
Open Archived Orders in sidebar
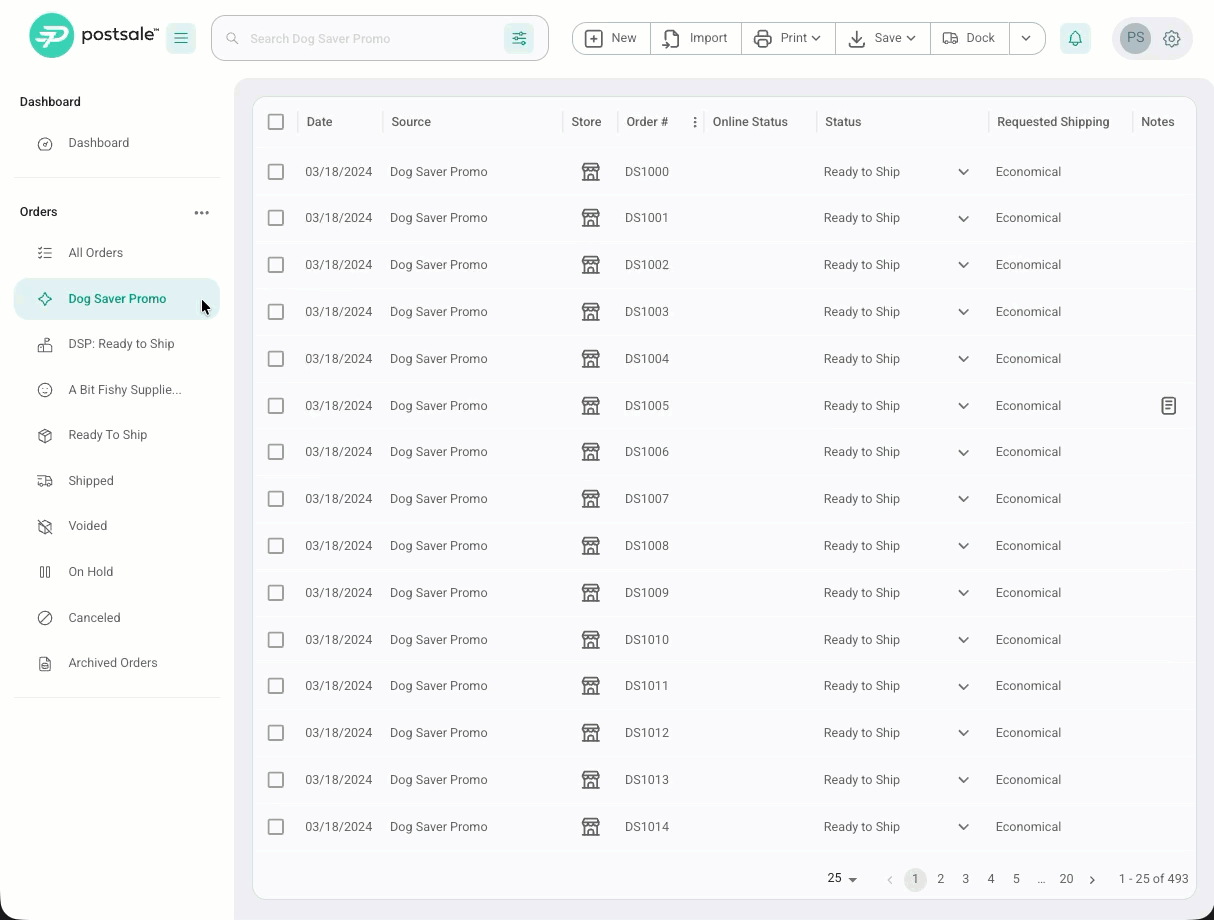[116, 663]
